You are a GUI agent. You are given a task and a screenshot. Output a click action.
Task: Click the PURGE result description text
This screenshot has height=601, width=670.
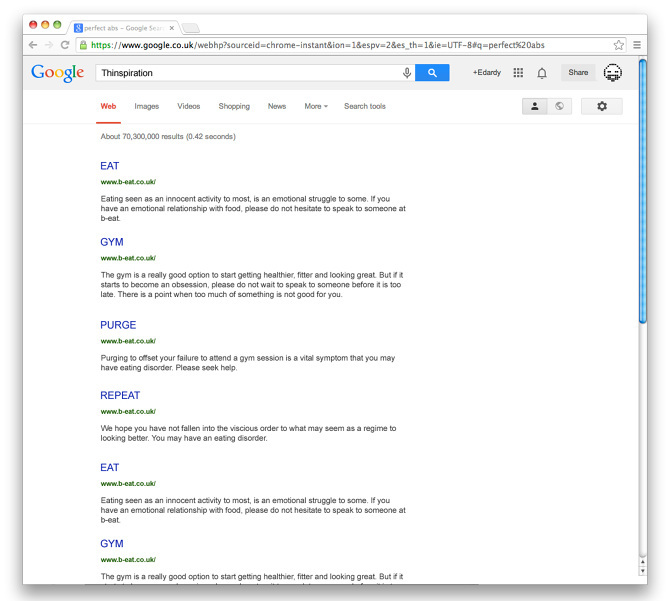tap(248, 363)
